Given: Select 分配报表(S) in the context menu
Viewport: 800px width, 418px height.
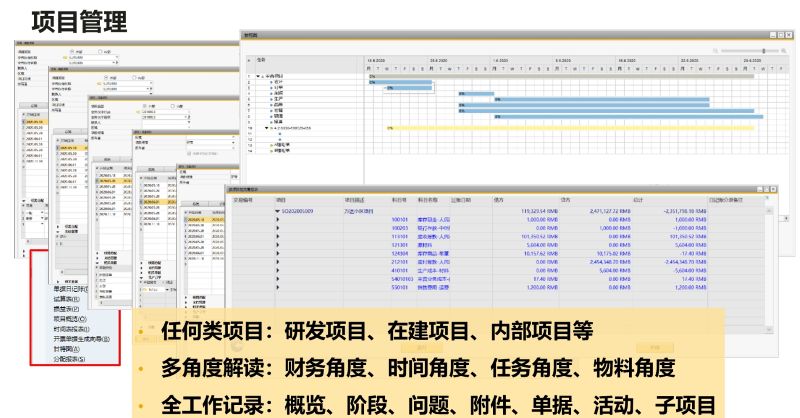Looking at the screenshot, I should click(69, 359).
